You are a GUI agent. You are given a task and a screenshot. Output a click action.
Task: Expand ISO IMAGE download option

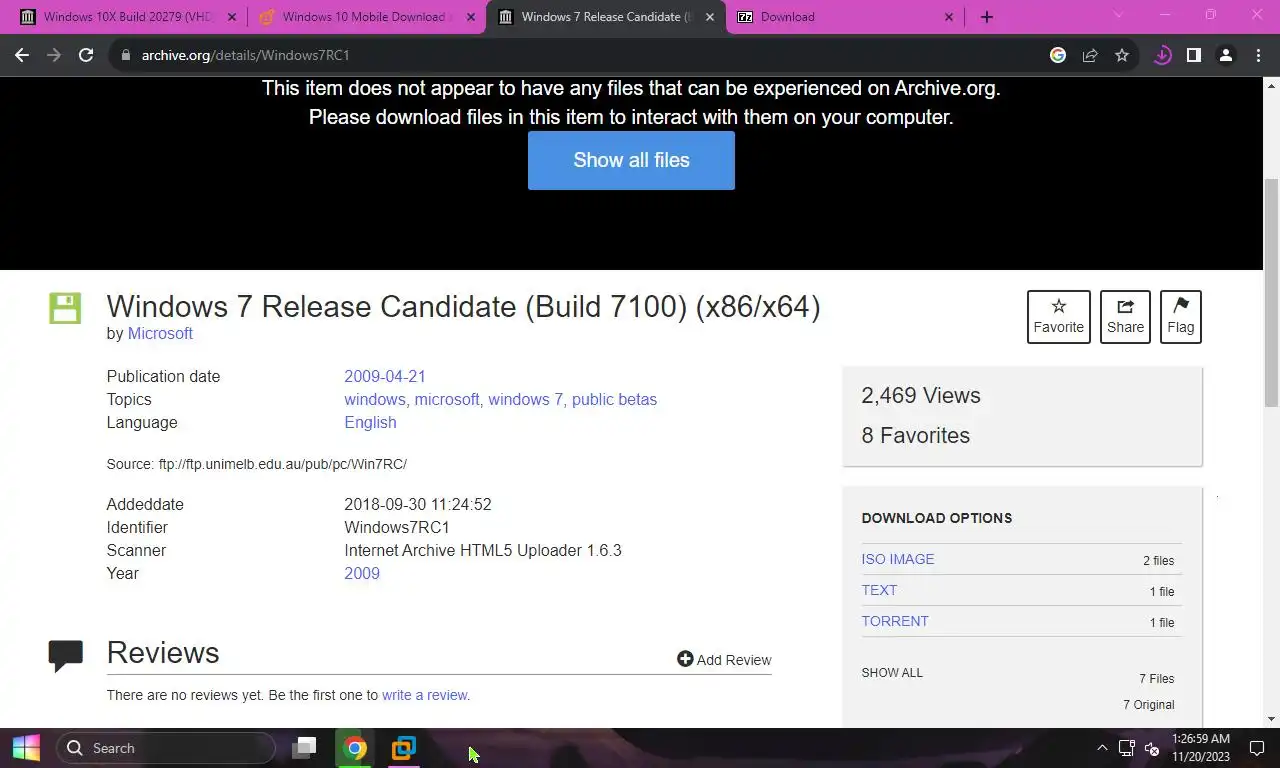(x=898, y=559)
